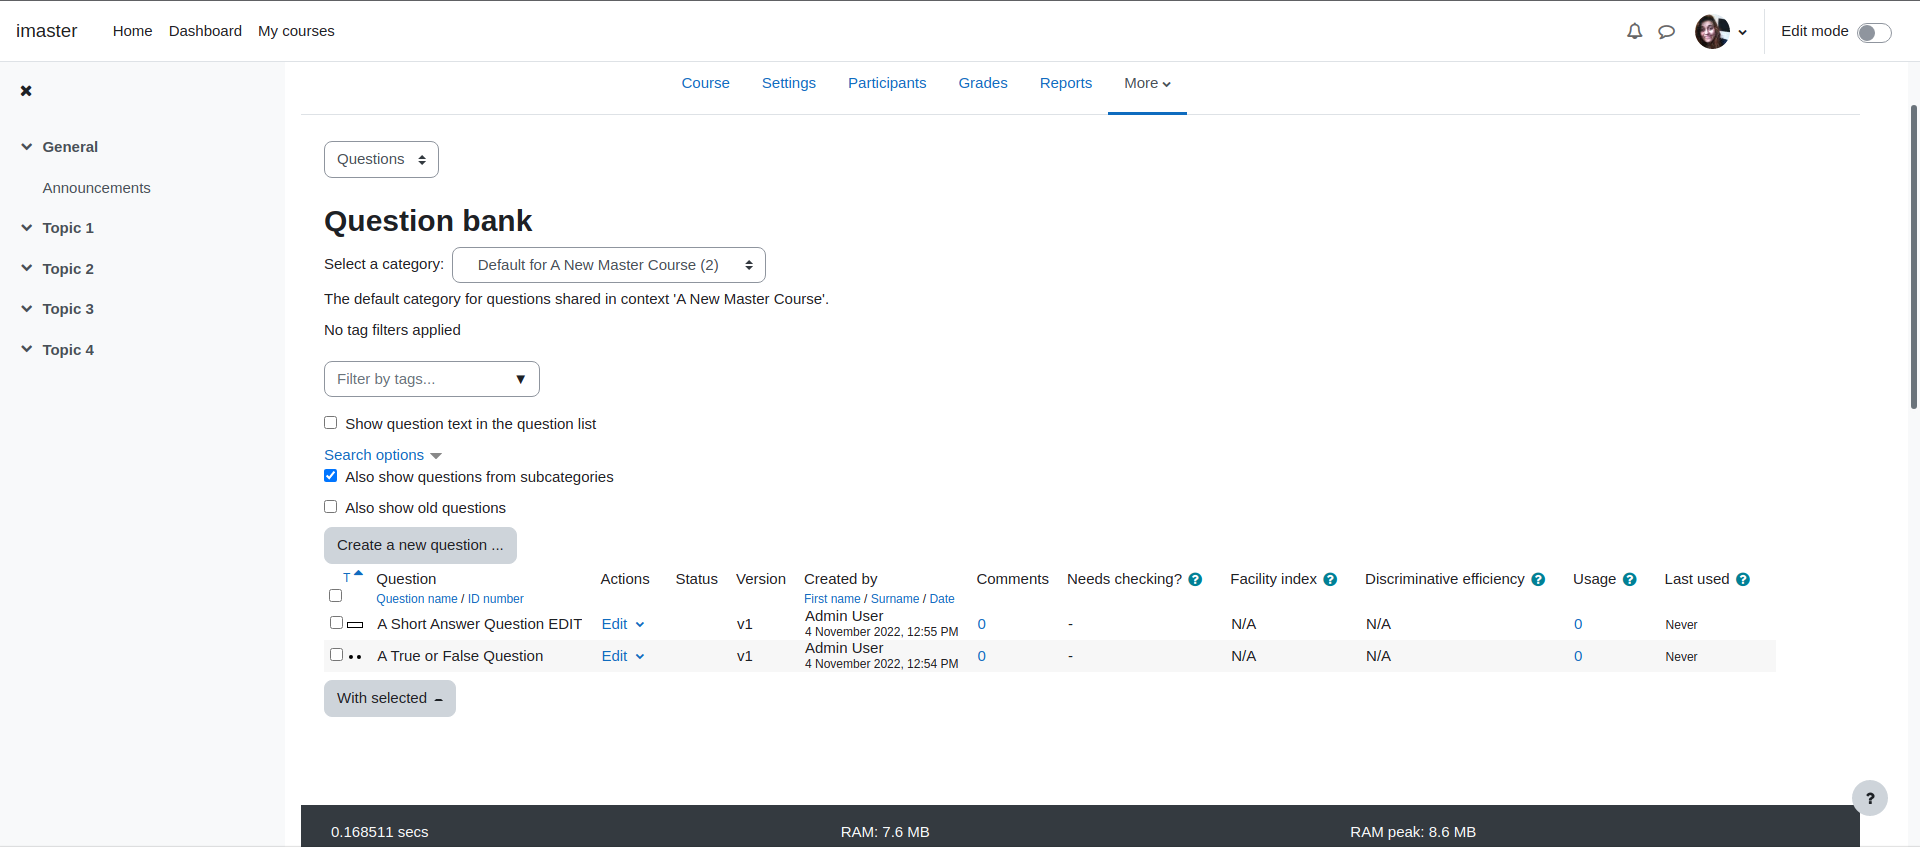Sort by creator Surname
The width and height of the screenshot is (1920, 847).
tap(895, 599)
